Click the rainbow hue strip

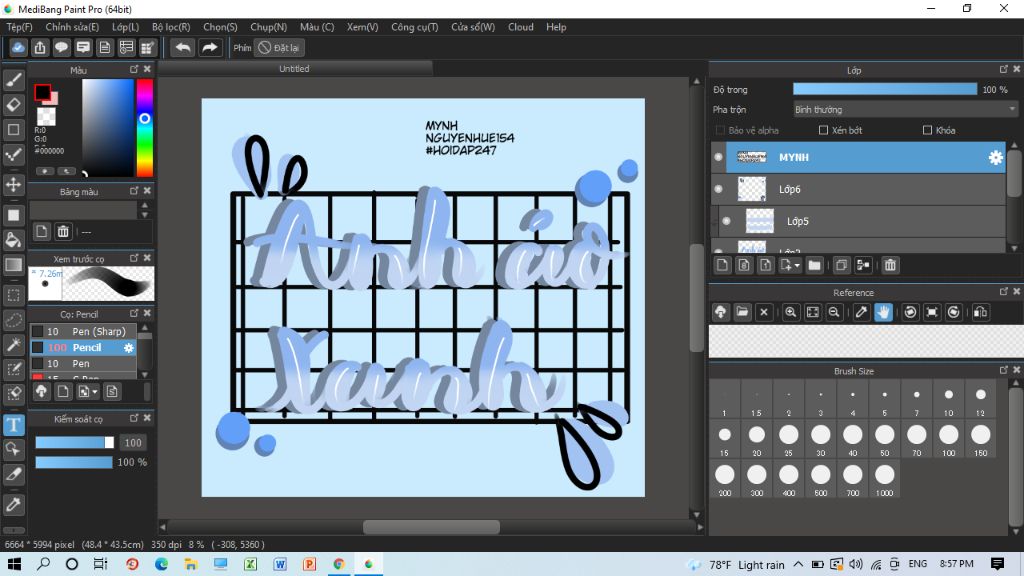[x=144, y=127]
